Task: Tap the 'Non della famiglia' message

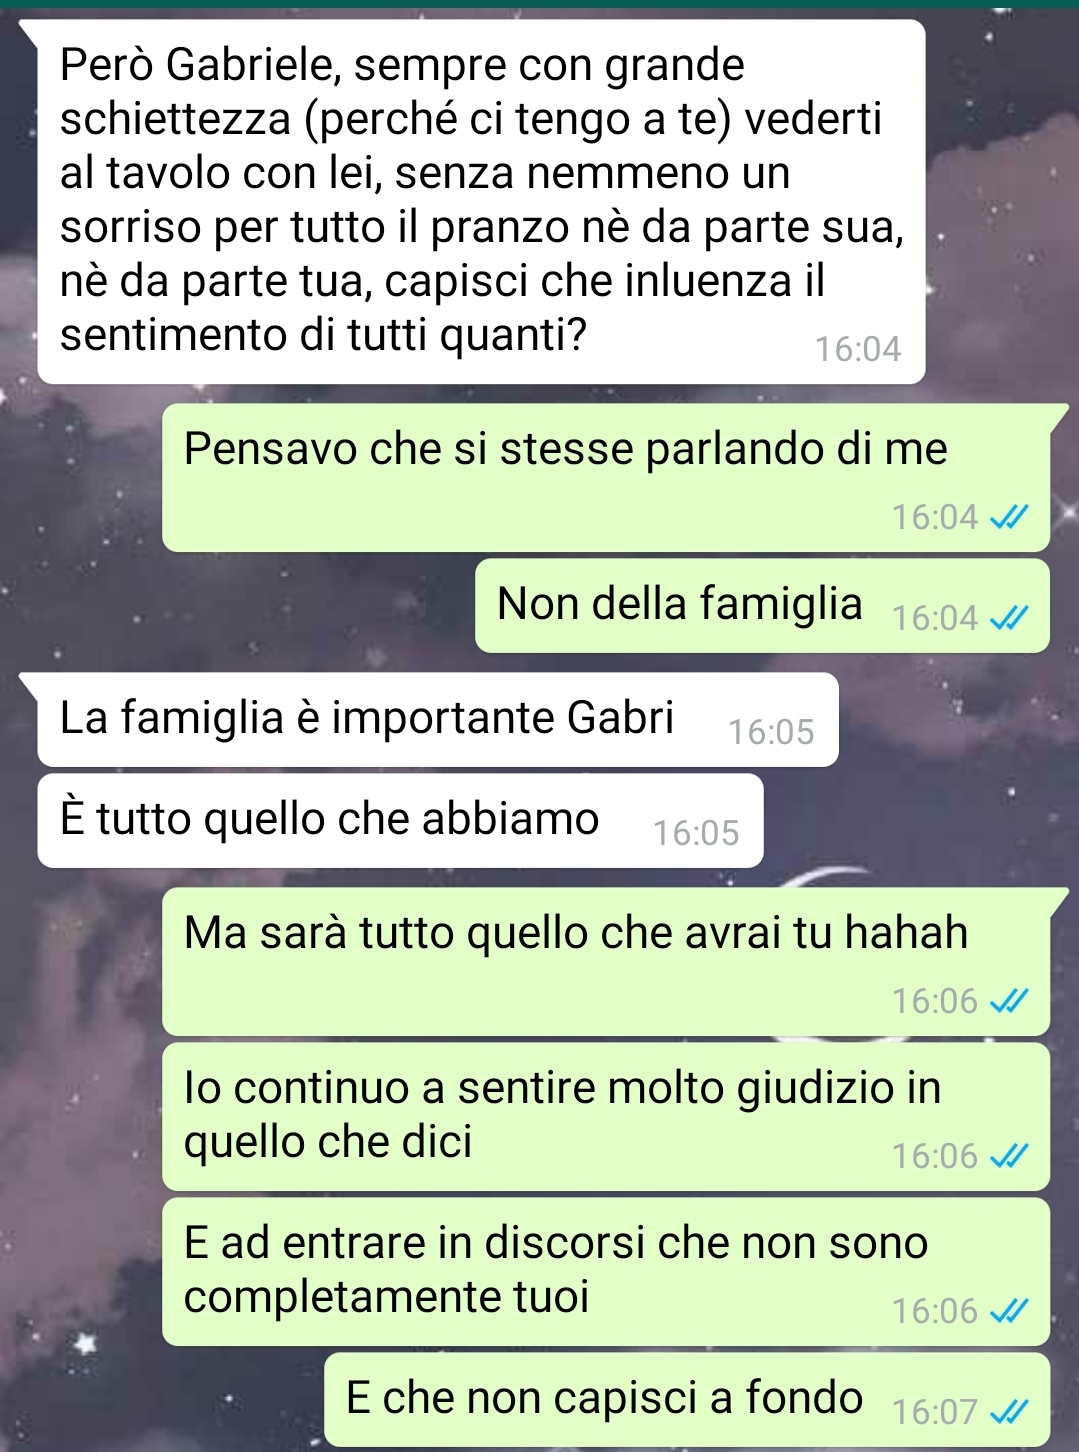Action: click(x=762, y=606)
